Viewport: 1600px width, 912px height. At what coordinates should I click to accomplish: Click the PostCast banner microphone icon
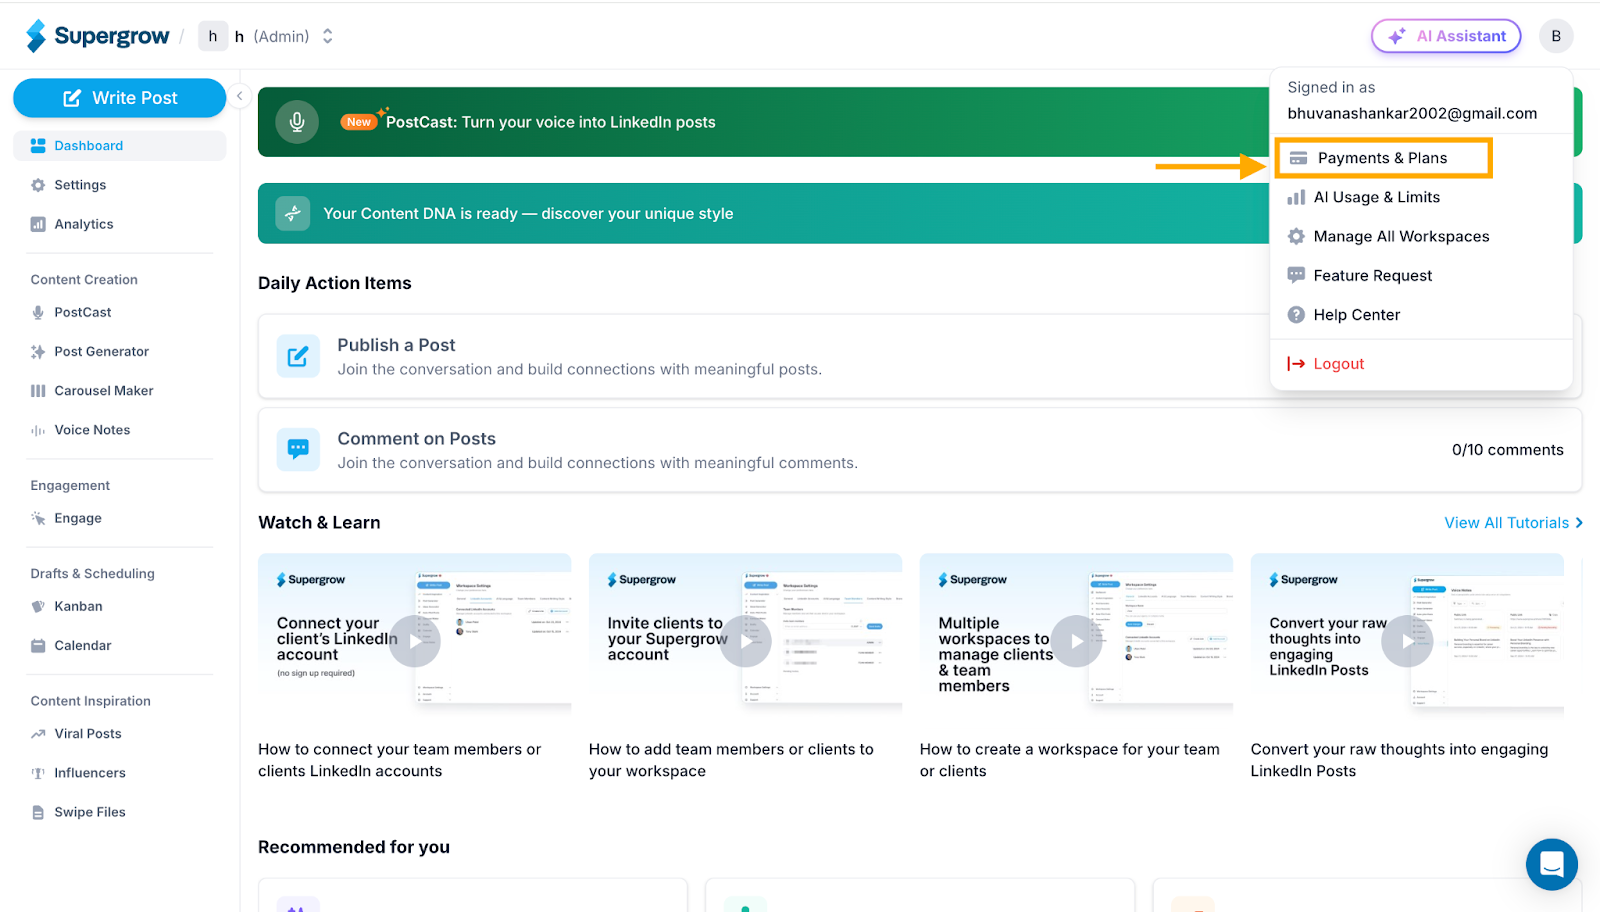pos(297,122)
